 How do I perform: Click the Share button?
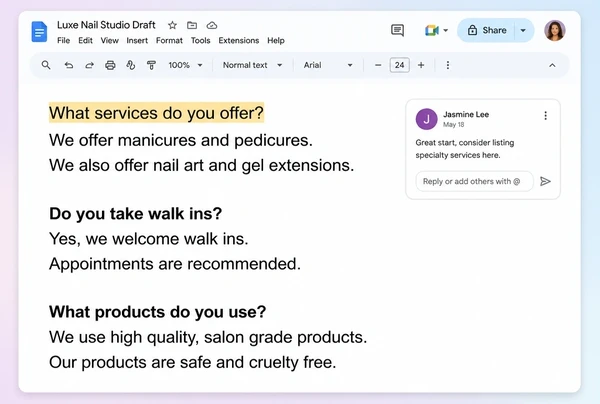coord(486,30)
